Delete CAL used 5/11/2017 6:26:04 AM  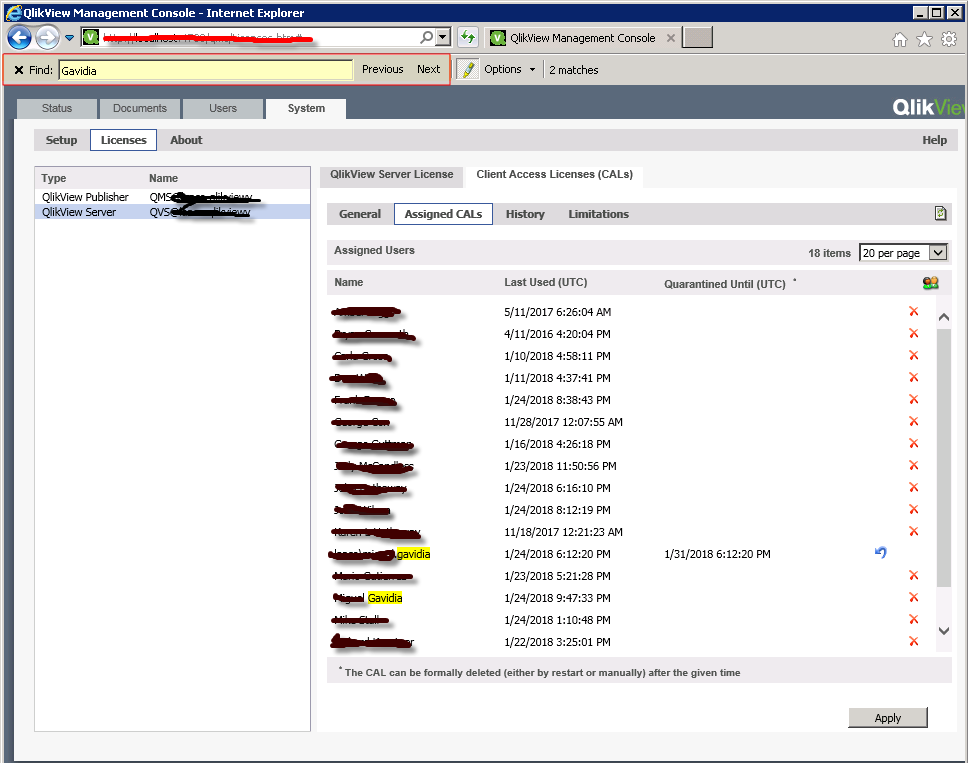[914, 312]
